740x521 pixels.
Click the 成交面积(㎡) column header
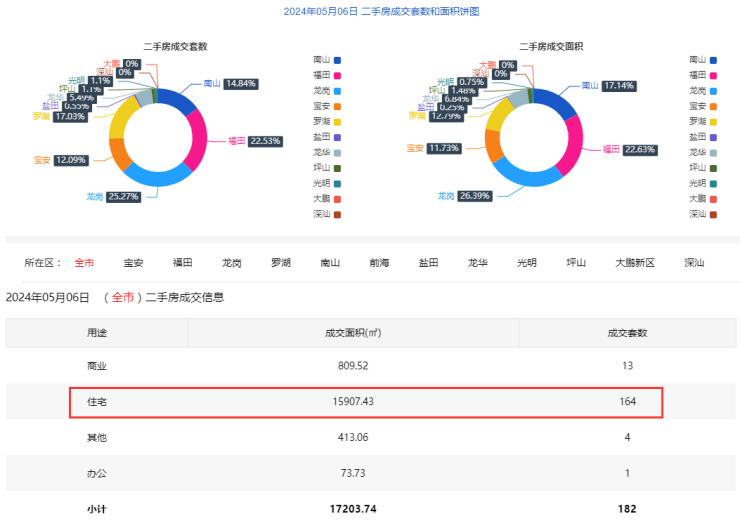click(x=353, y=333)
